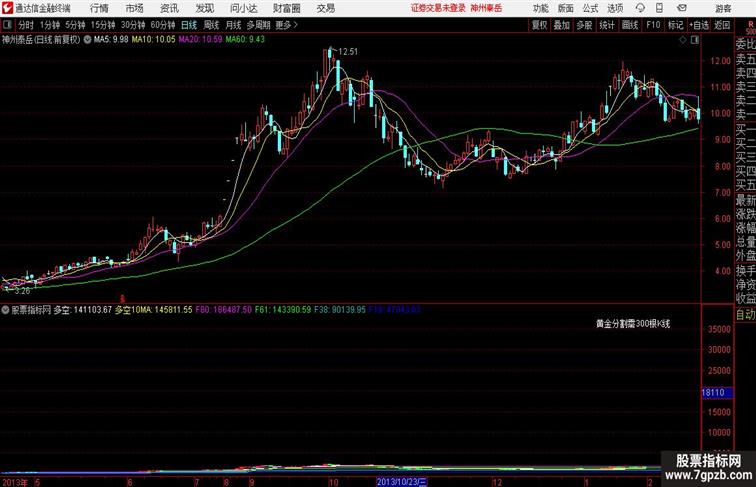Screen dimensions: 756x487
Task: Select the 周线 weekly period
Action: click(211, 25)
